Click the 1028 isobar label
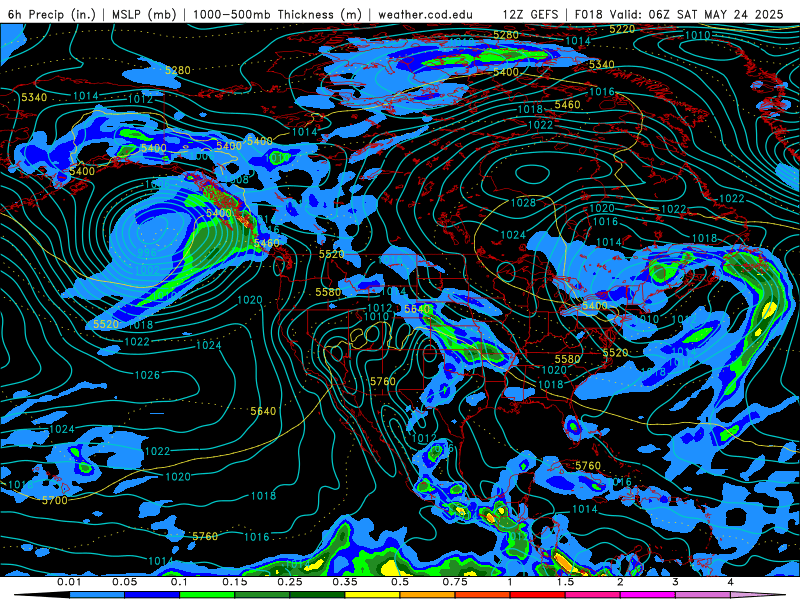800x600 pixels. tap(523, 203)
